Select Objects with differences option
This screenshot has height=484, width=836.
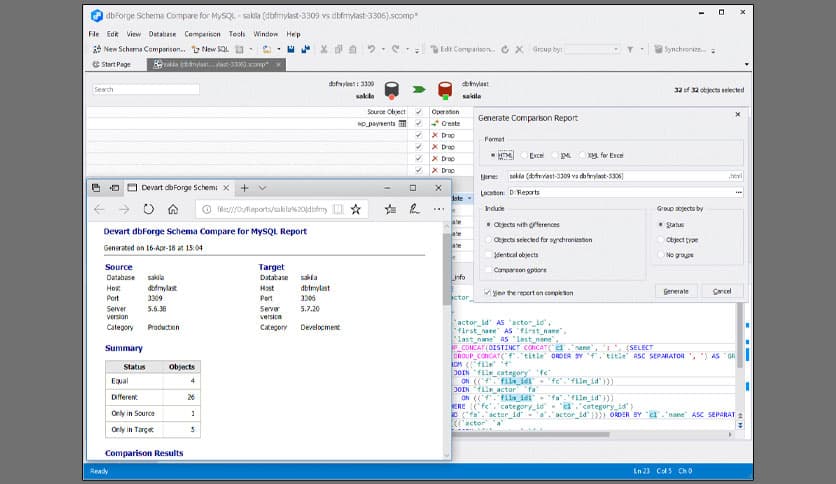tap(488, 225)
